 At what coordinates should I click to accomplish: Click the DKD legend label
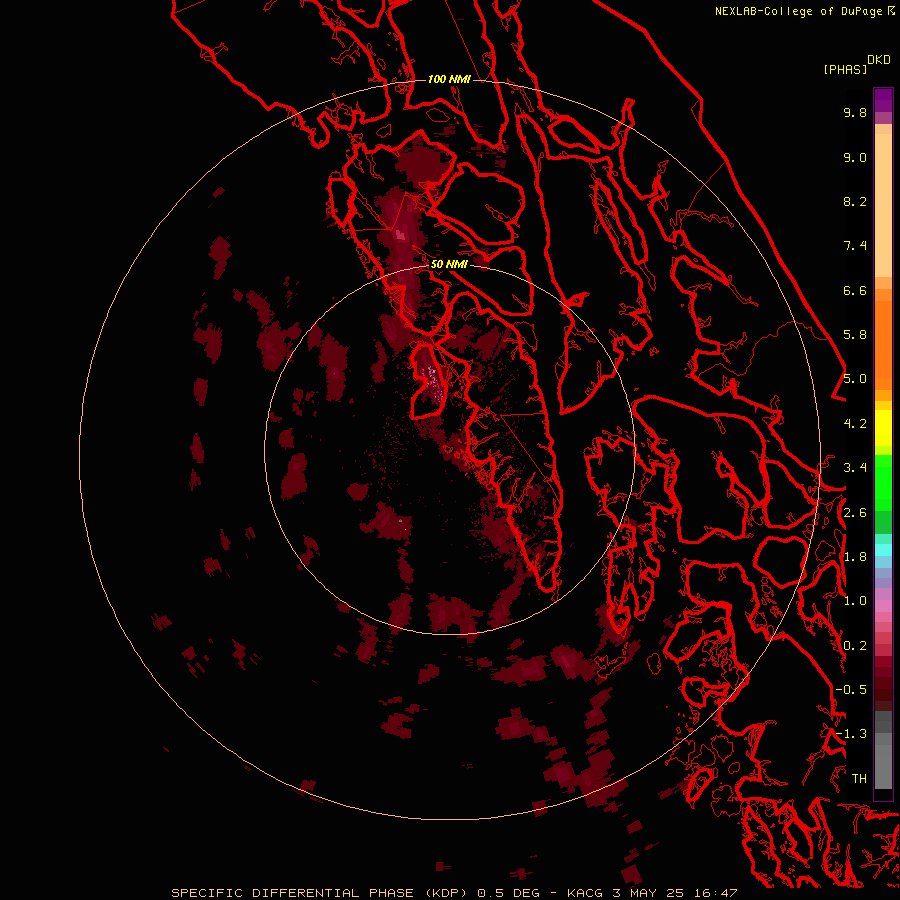pos(879,60)
